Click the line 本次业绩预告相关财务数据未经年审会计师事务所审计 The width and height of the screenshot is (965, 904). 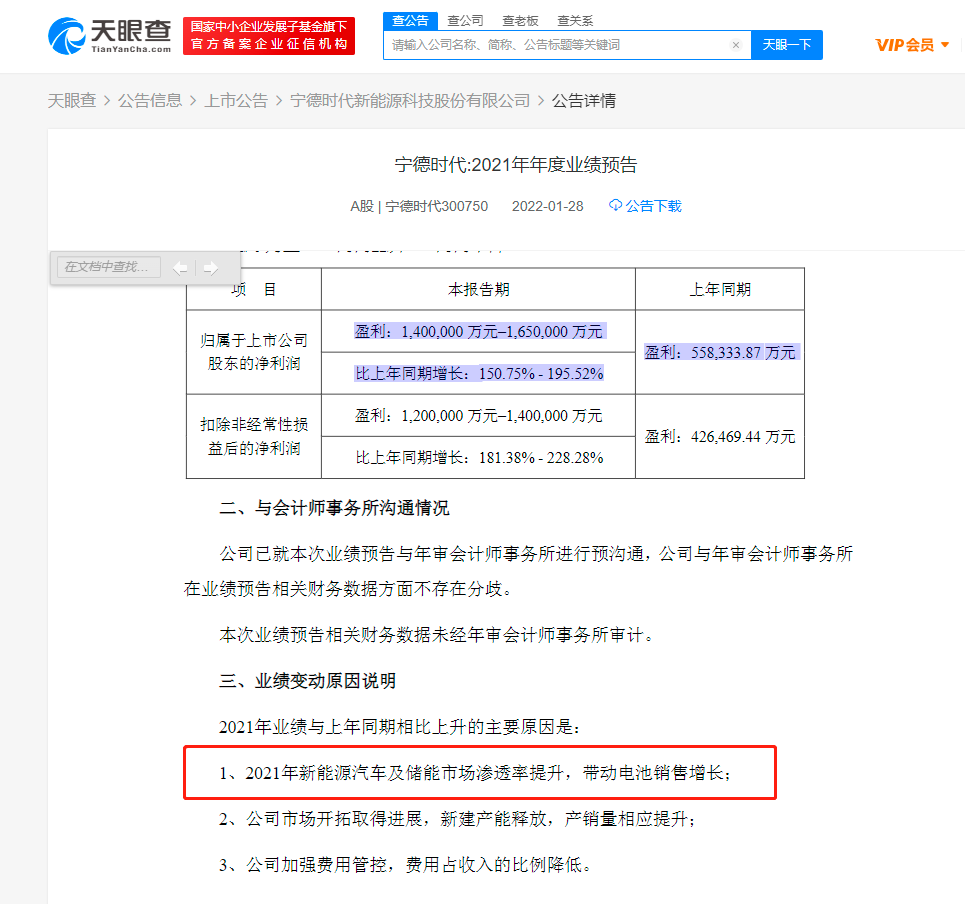point(436,635)
